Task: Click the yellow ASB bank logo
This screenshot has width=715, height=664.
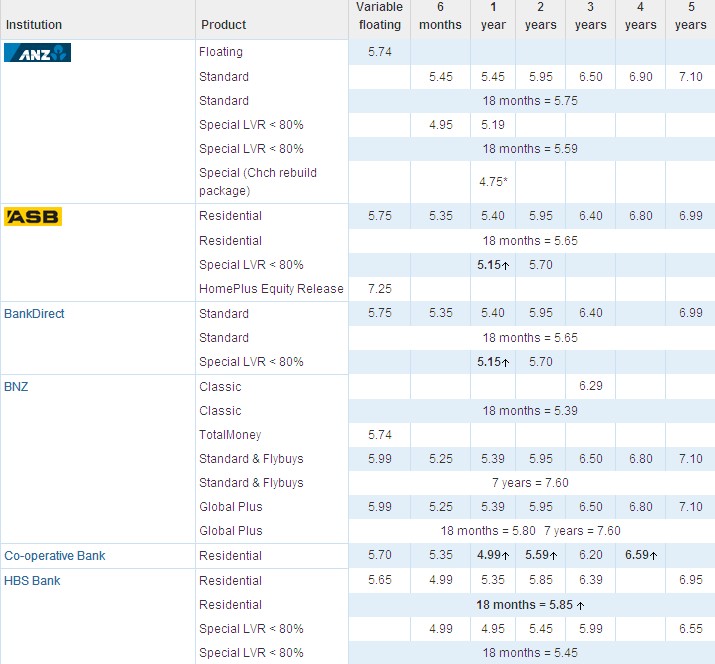Action: [x=33, y=217]
